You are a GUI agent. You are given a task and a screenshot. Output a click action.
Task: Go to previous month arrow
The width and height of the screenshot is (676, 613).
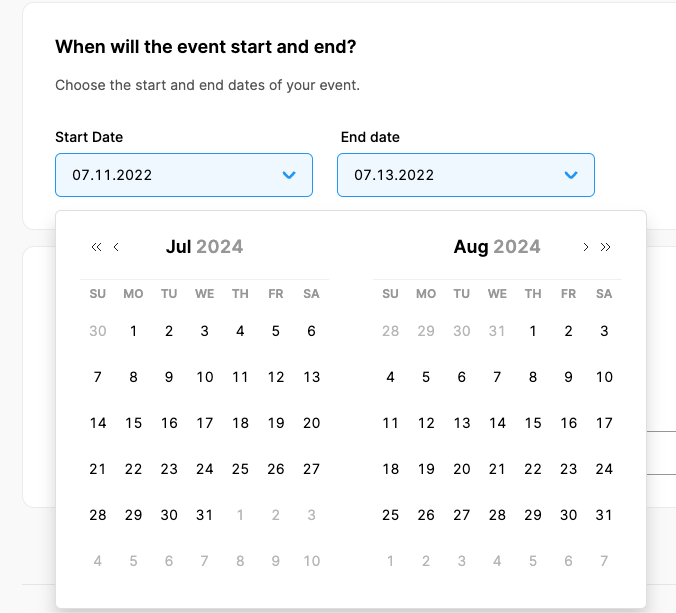point(116,247)
